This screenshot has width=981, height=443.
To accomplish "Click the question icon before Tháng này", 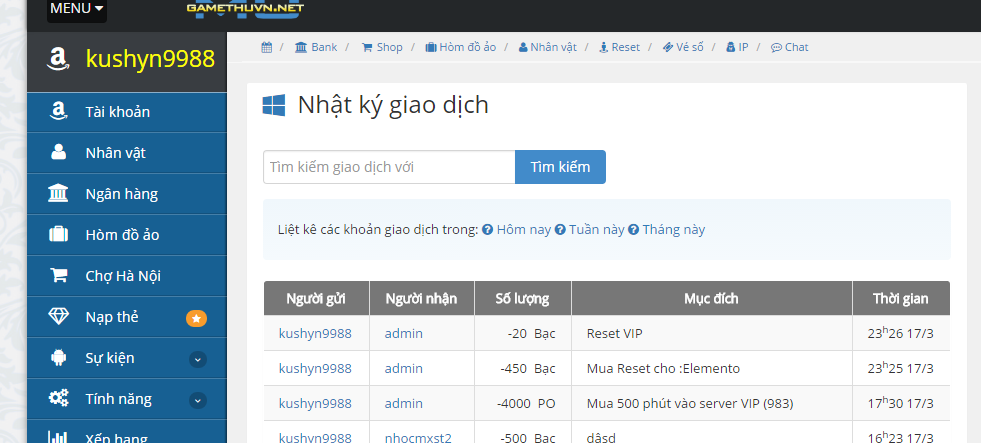I will pos(634,230).
